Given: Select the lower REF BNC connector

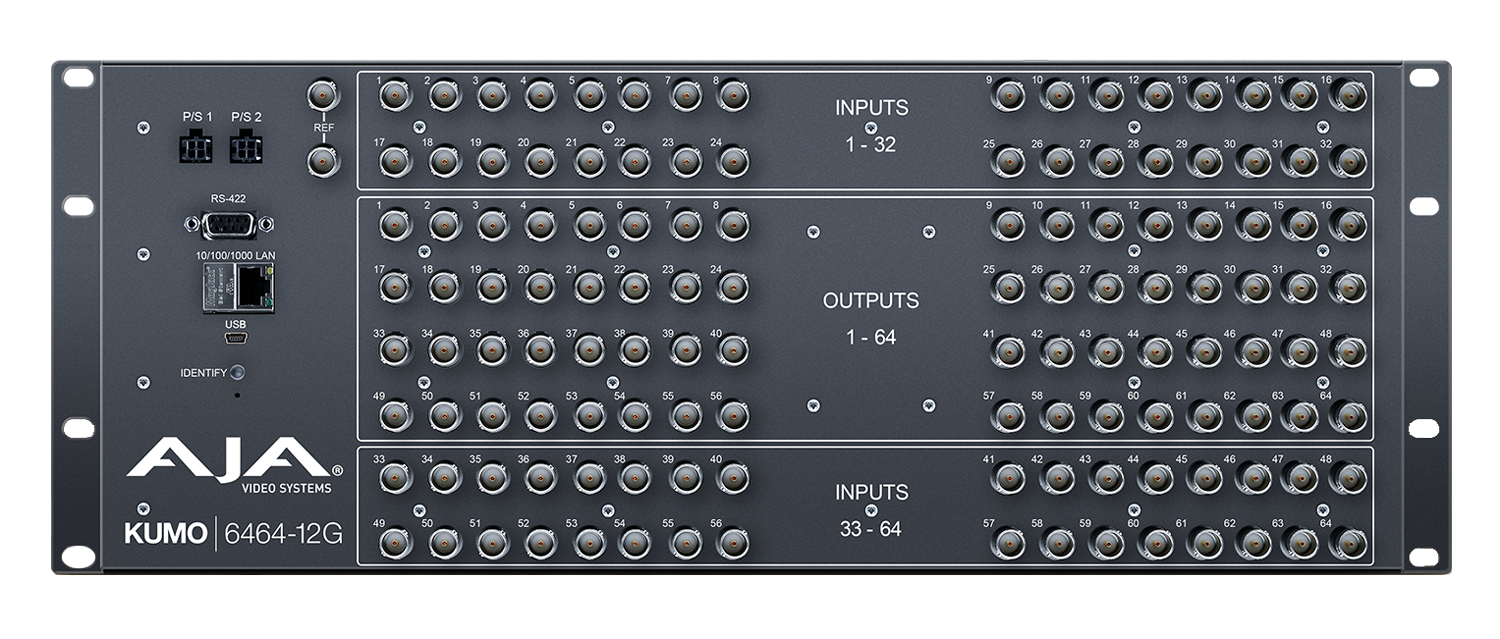Looking at the screenshot, I should tap(323, 160).
